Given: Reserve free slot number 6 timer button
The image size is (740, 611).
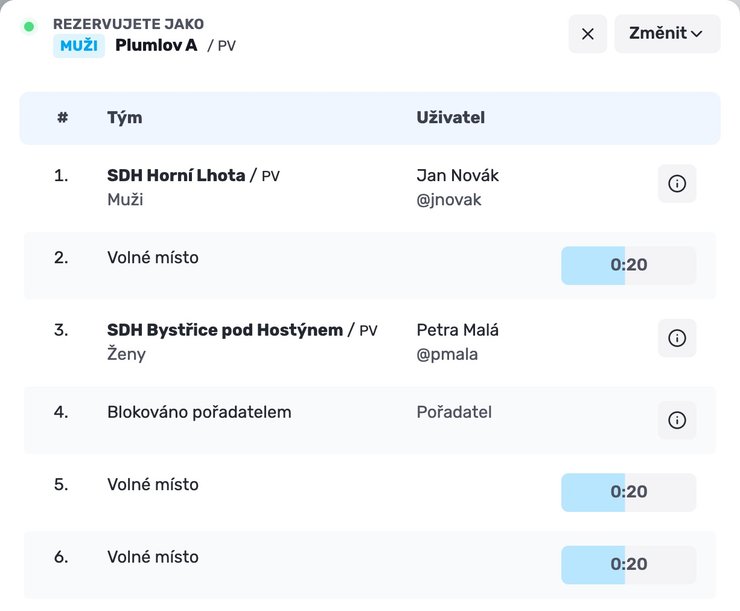Looking at the screenshot, I should [x=628, y=565].
